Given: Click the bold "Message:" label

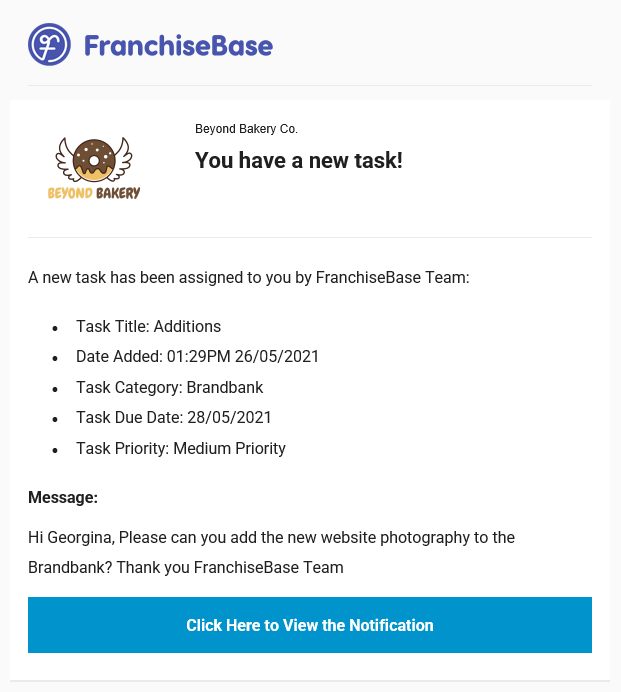Looking at the screenshot, I should [63, 497].
